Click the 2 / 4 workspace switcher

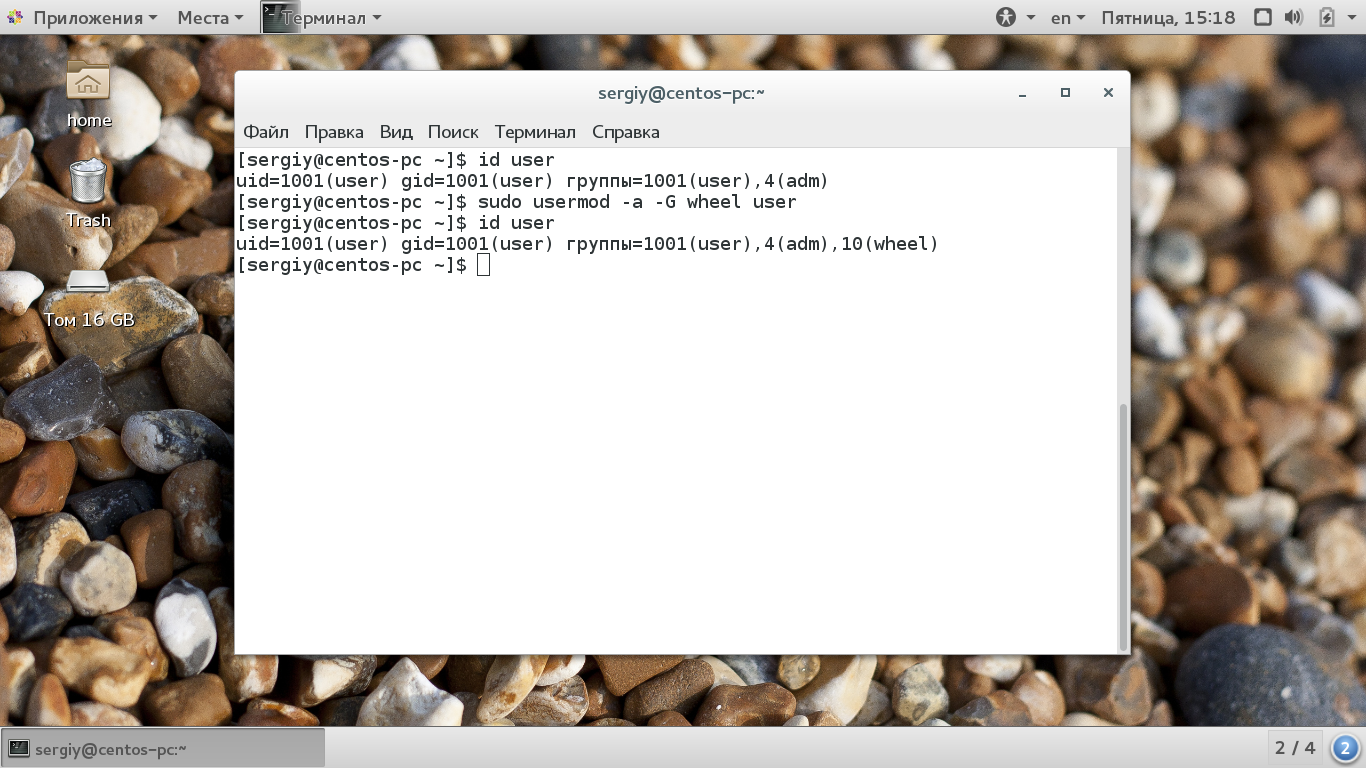point(1295,747)
